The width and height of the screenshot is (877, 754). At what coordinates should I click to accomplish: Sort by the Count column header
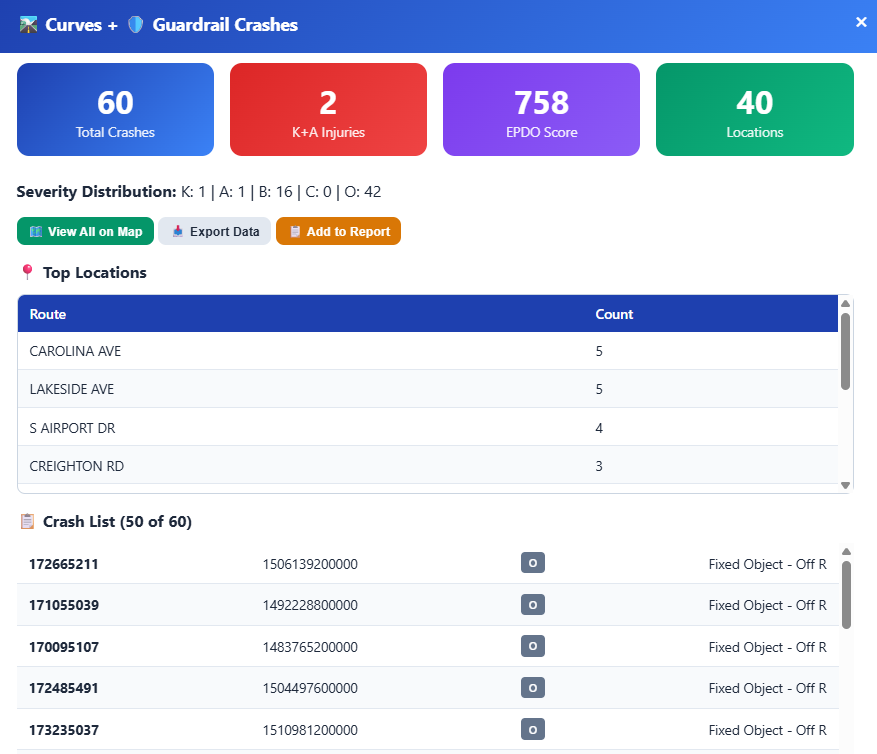pos(614,314)
